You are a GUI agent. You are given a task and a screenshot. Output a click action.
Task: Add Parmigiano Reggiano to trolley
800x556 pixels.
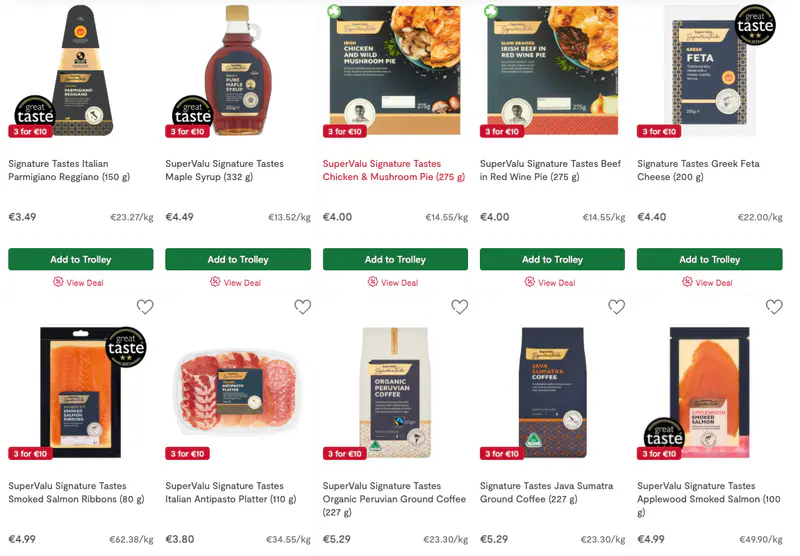tap(81, 259)
